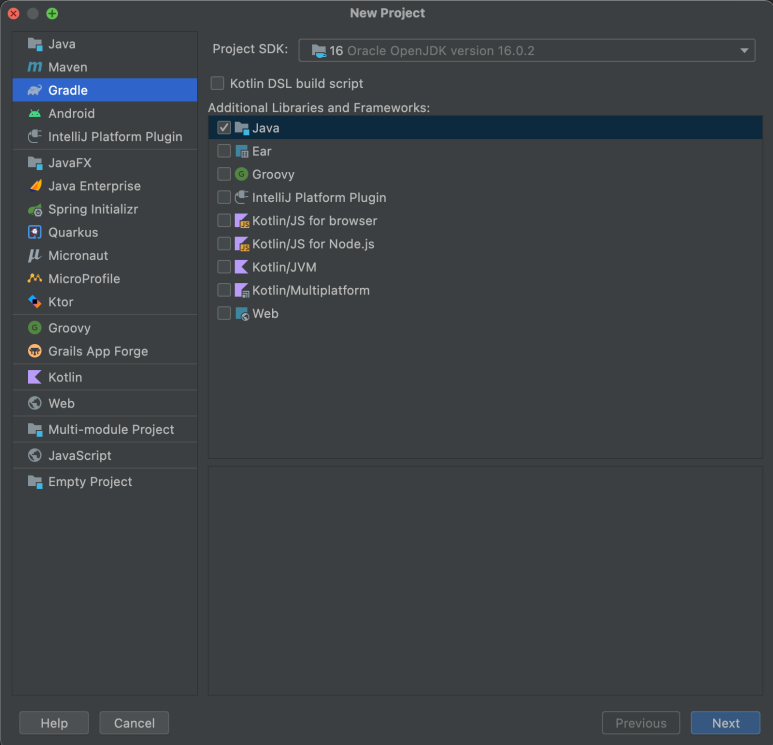Click the Kotlin logo icon in sidebar
This screenshot has height=745, width=773.
35,377
